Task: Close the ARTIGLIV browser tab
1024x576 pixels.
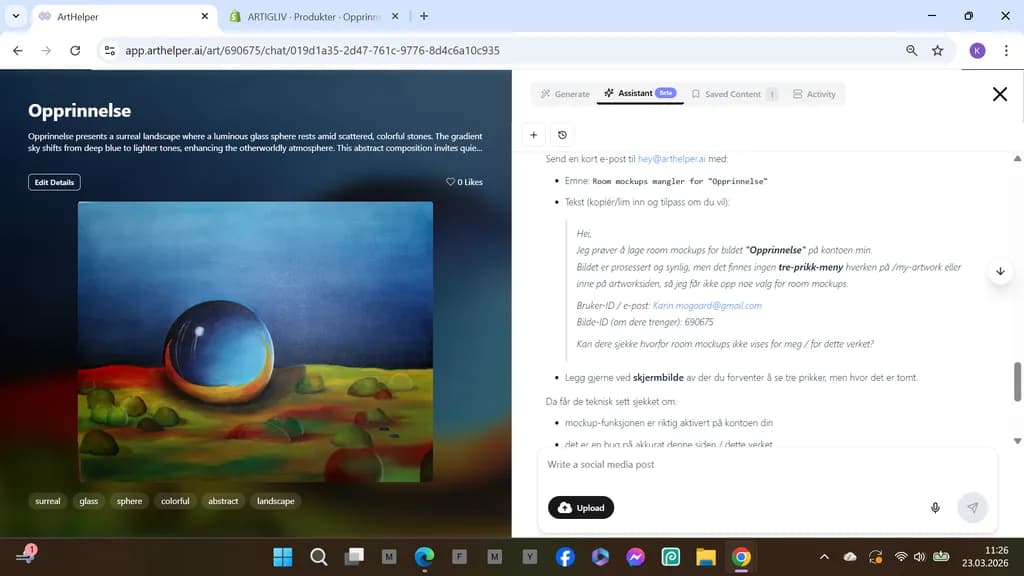Action: [x=395, y=16]
